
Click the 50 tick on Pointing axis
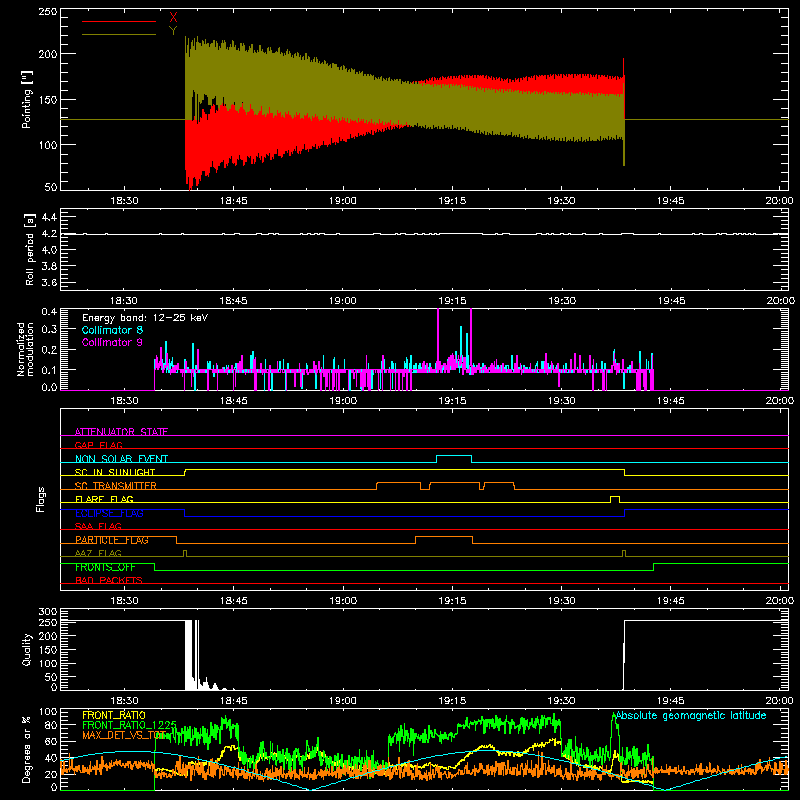(x=51, y=187)
